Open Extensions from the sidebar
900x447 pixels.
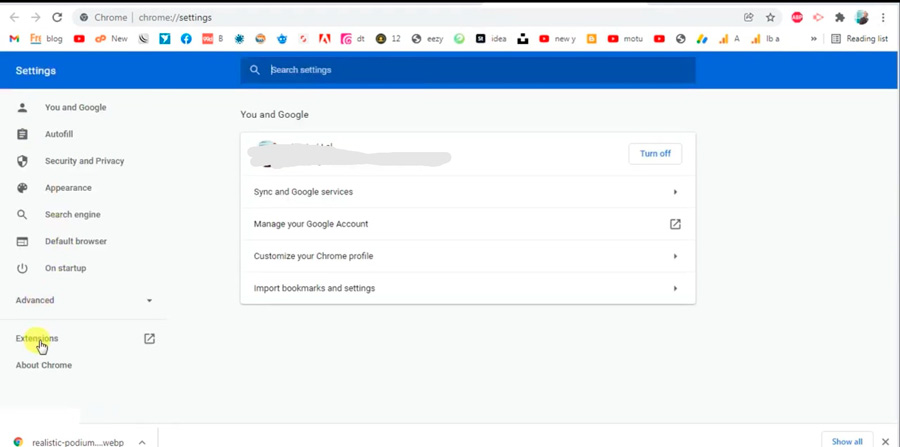click(37, 339)
